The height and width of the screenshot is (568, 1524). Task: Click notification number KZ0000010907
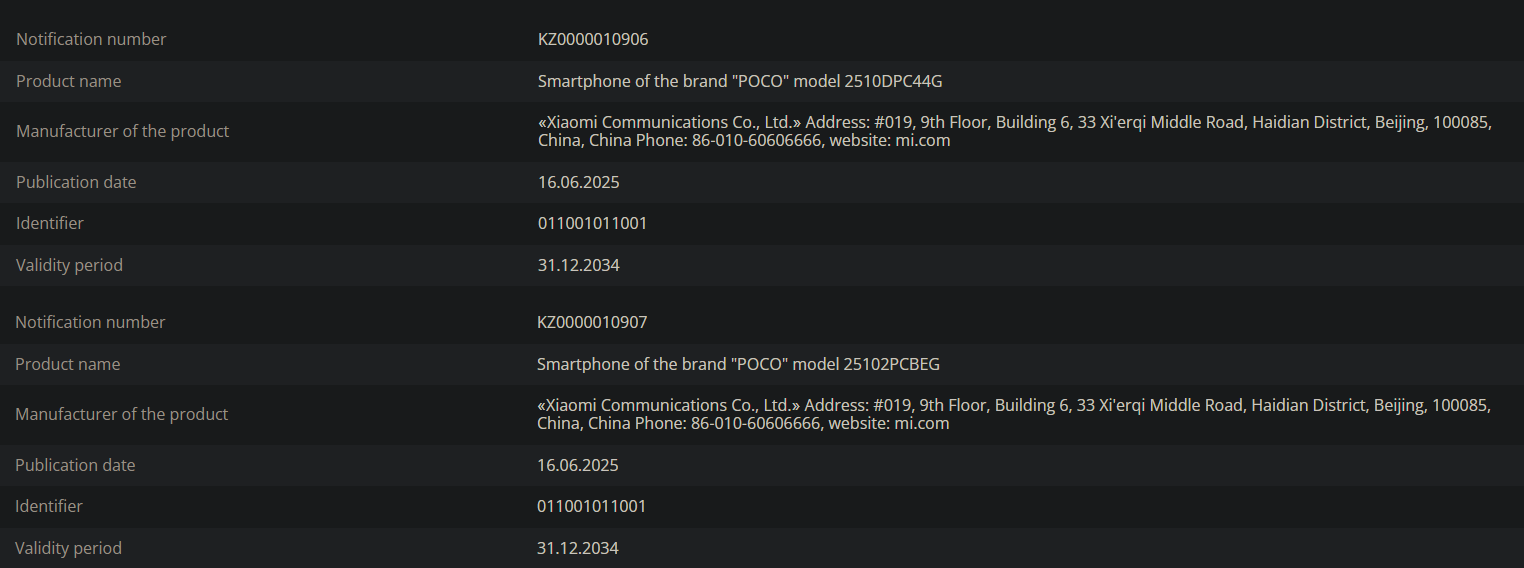[x=592, y=322]
